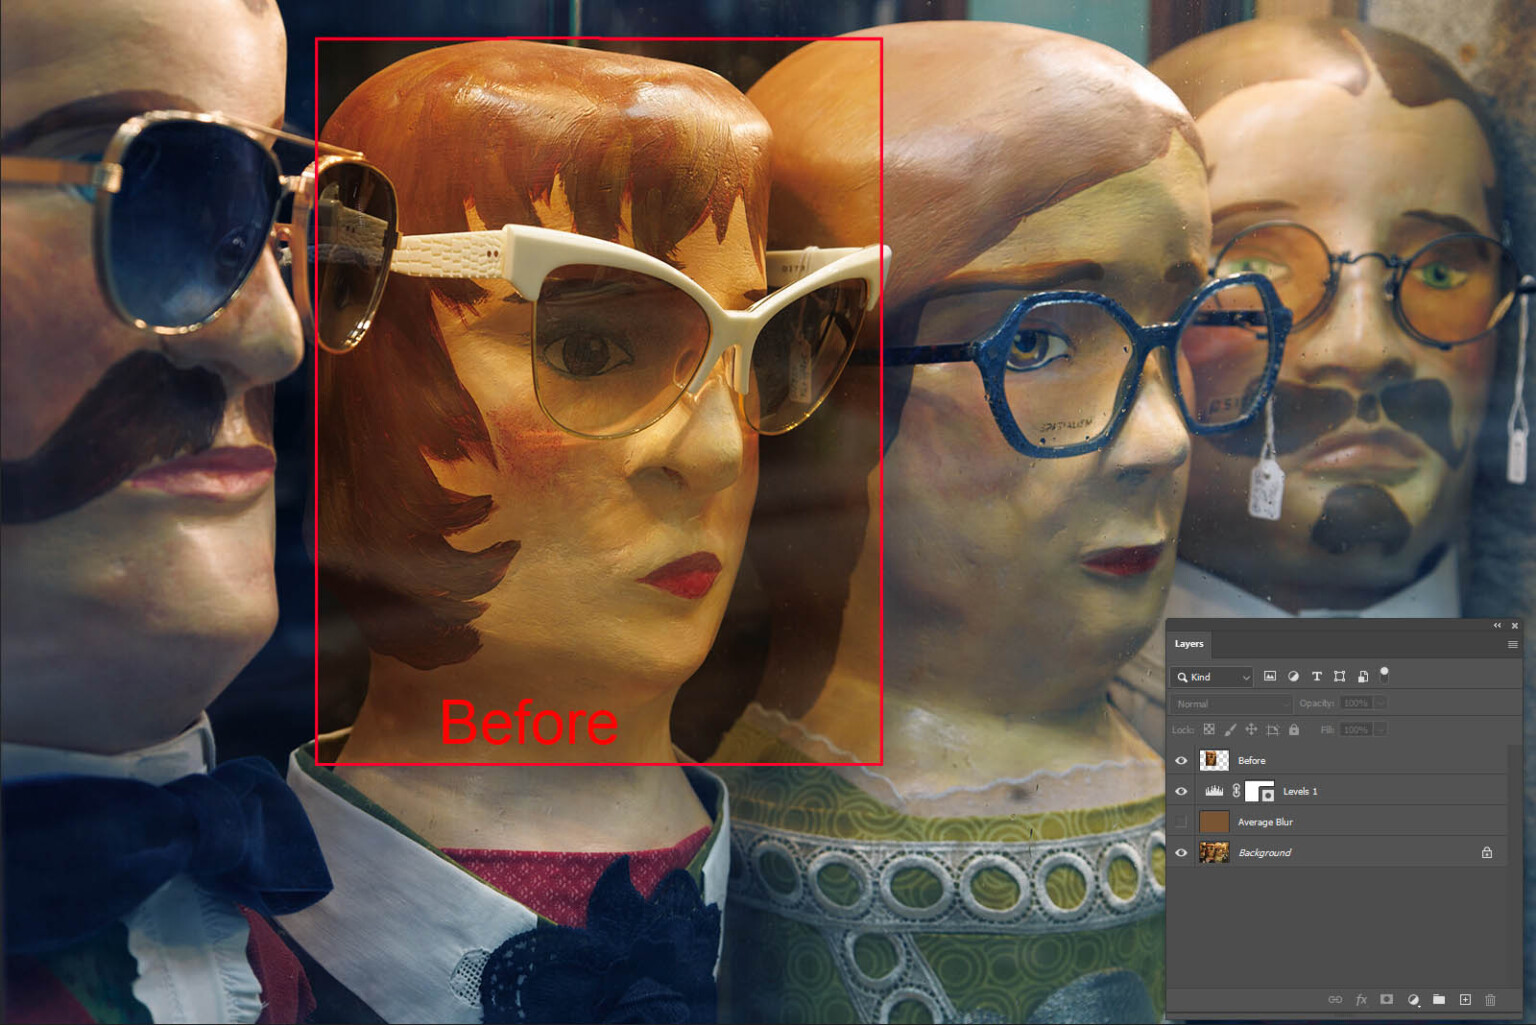The height and width of the screenshot is (1025, 1536).
Task: Click the Levels 1 adjustment histogram icon
Action: [x=1214, y=791]
